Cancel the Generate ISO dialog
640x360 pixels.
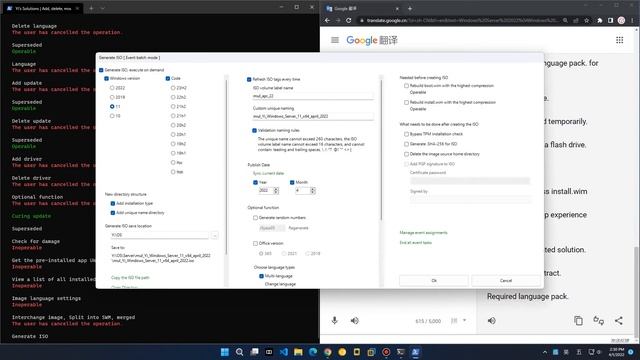(506, 281)
